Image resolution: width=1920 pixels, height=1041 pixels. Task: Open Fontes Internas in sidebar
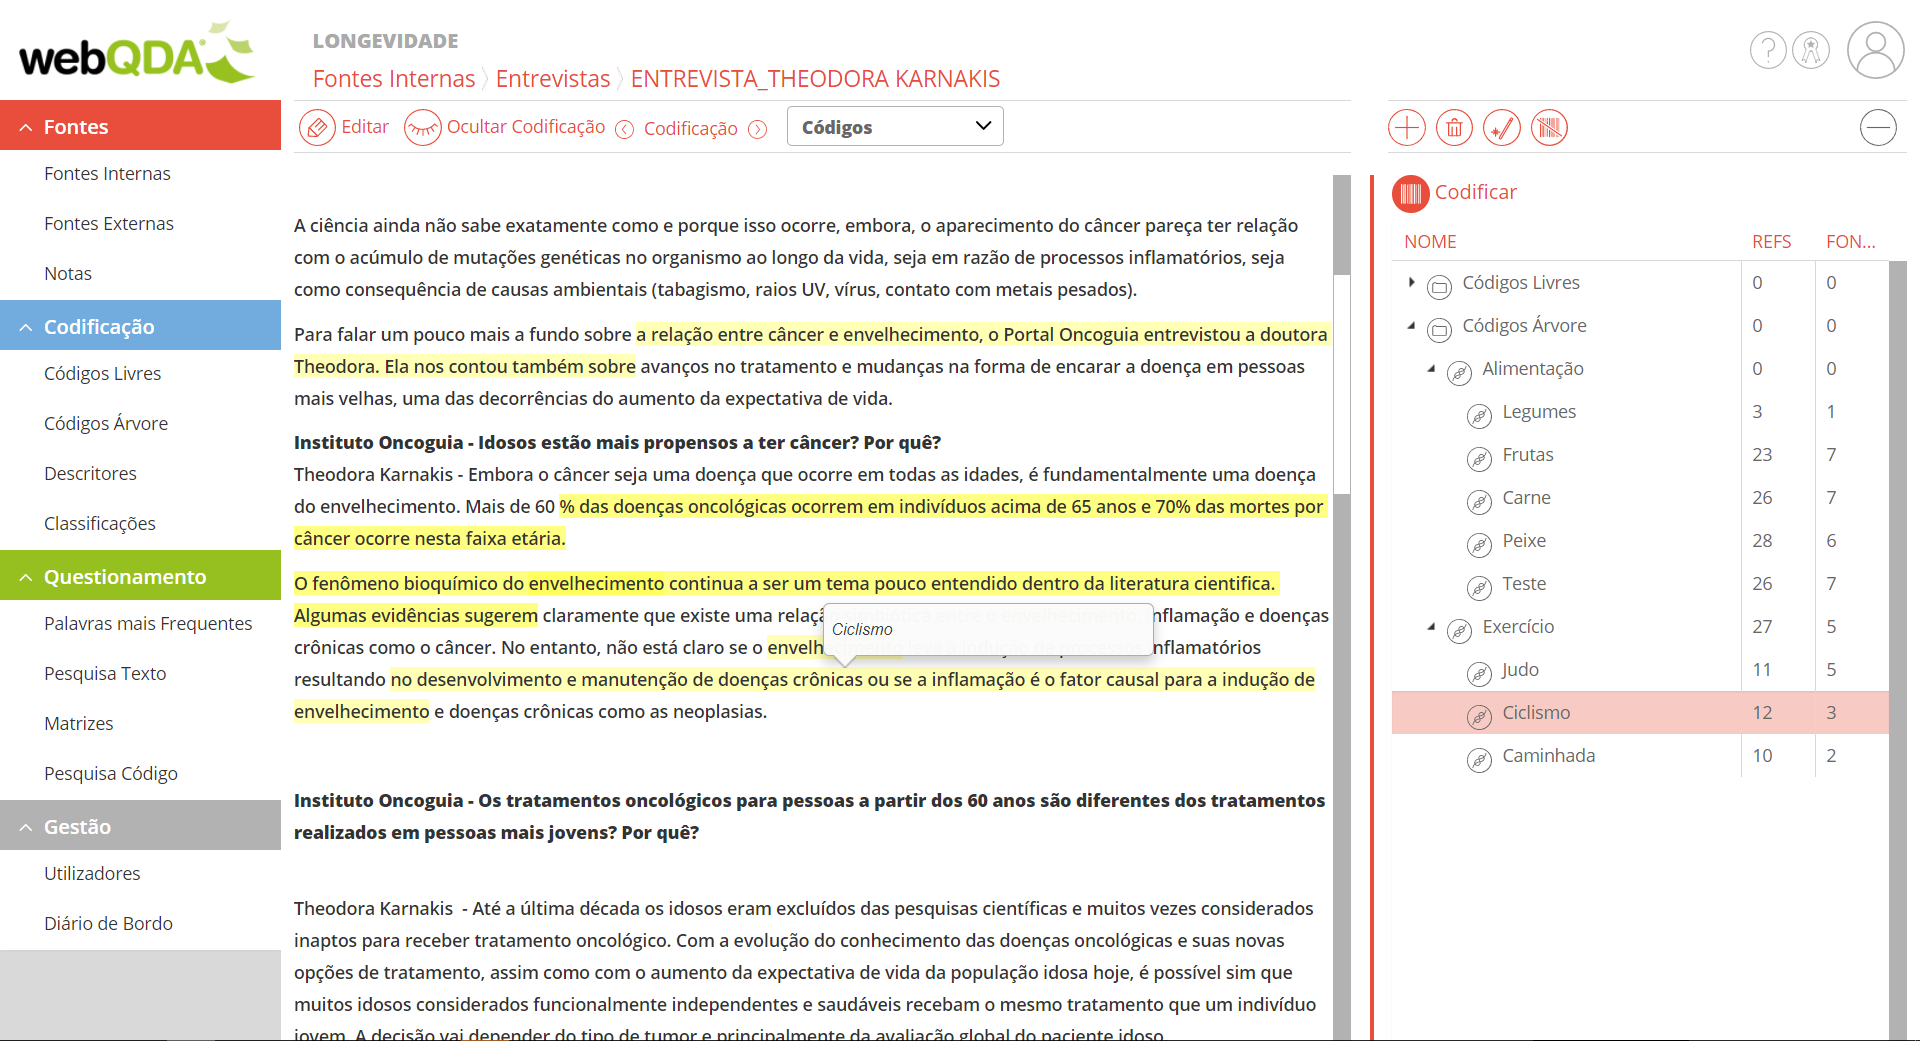[x=107, y=174]
